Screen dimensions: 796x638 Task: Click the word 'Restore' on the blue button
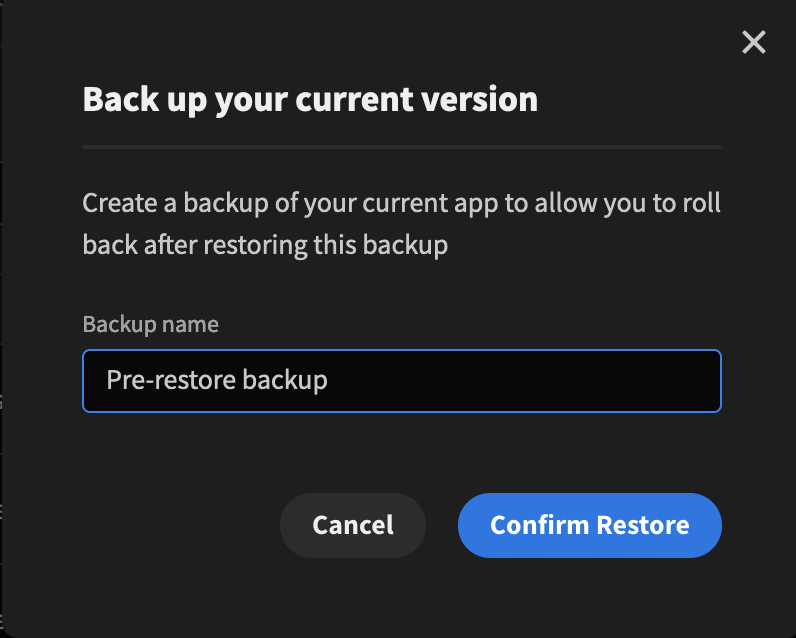tap(643, 525)
